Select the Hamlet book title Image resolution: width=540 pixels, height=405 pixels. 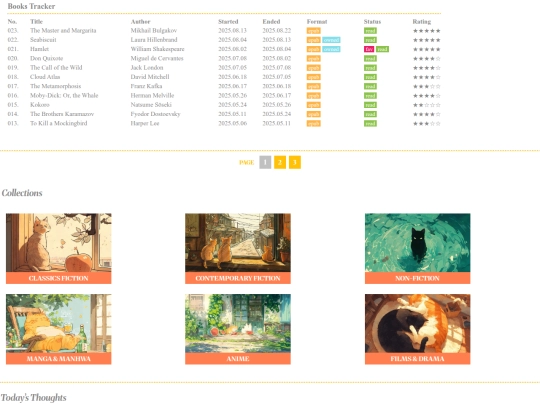click(x=39, y=49)
